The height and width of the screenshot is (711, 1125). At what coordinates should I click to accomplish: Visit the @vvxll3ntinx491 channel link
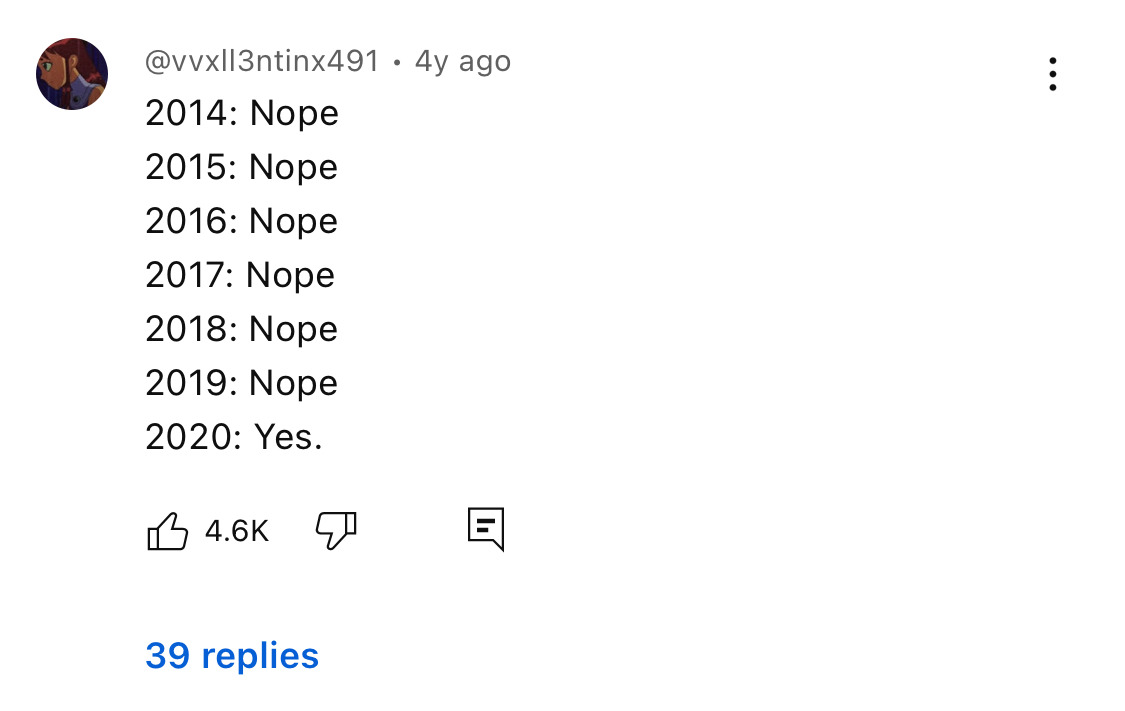[x=262, y=62]
